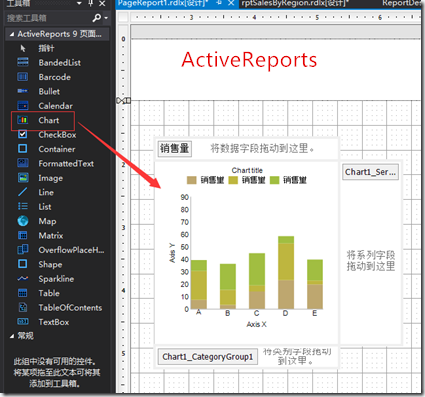Select the Sparkline control icon
Viewport: 425px width, 397px height.
coord(23,279)
